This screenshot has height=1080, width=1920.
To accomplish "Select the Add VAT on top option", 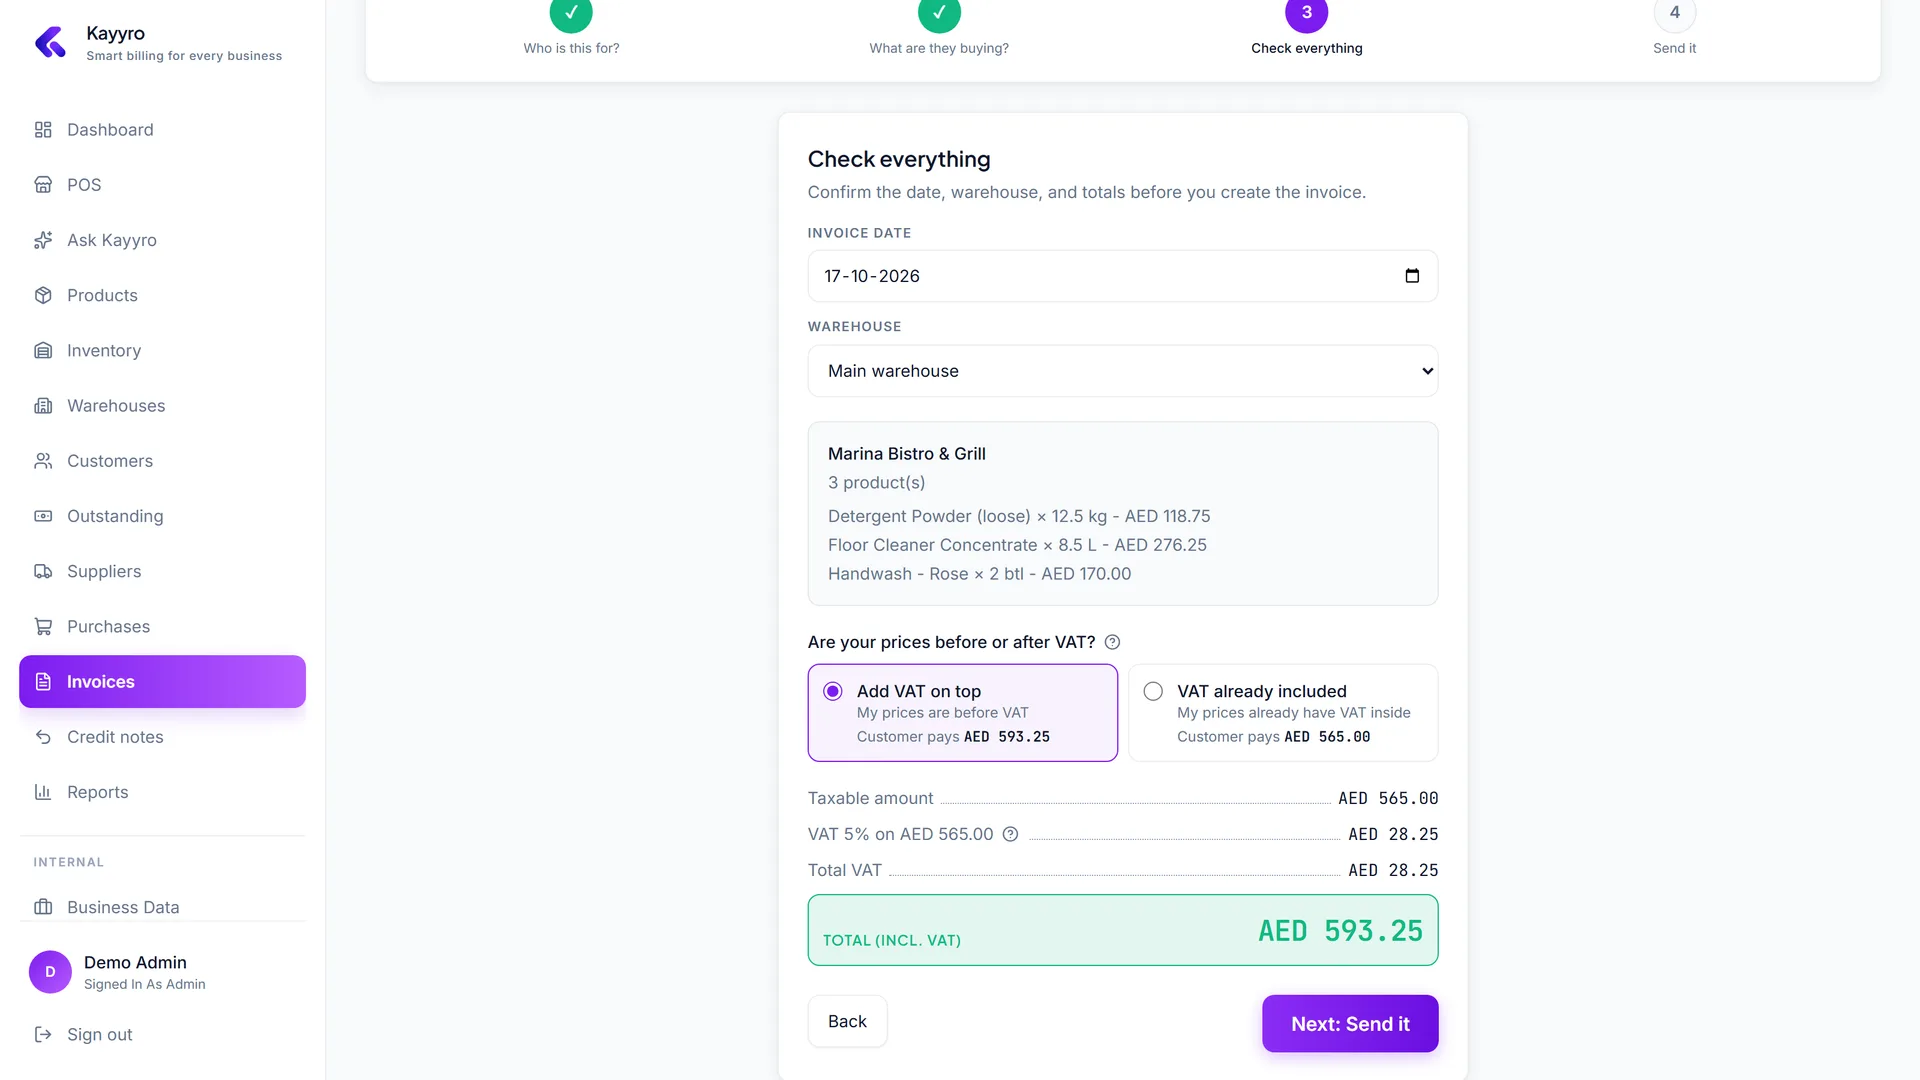I will [x=963, y=713].
